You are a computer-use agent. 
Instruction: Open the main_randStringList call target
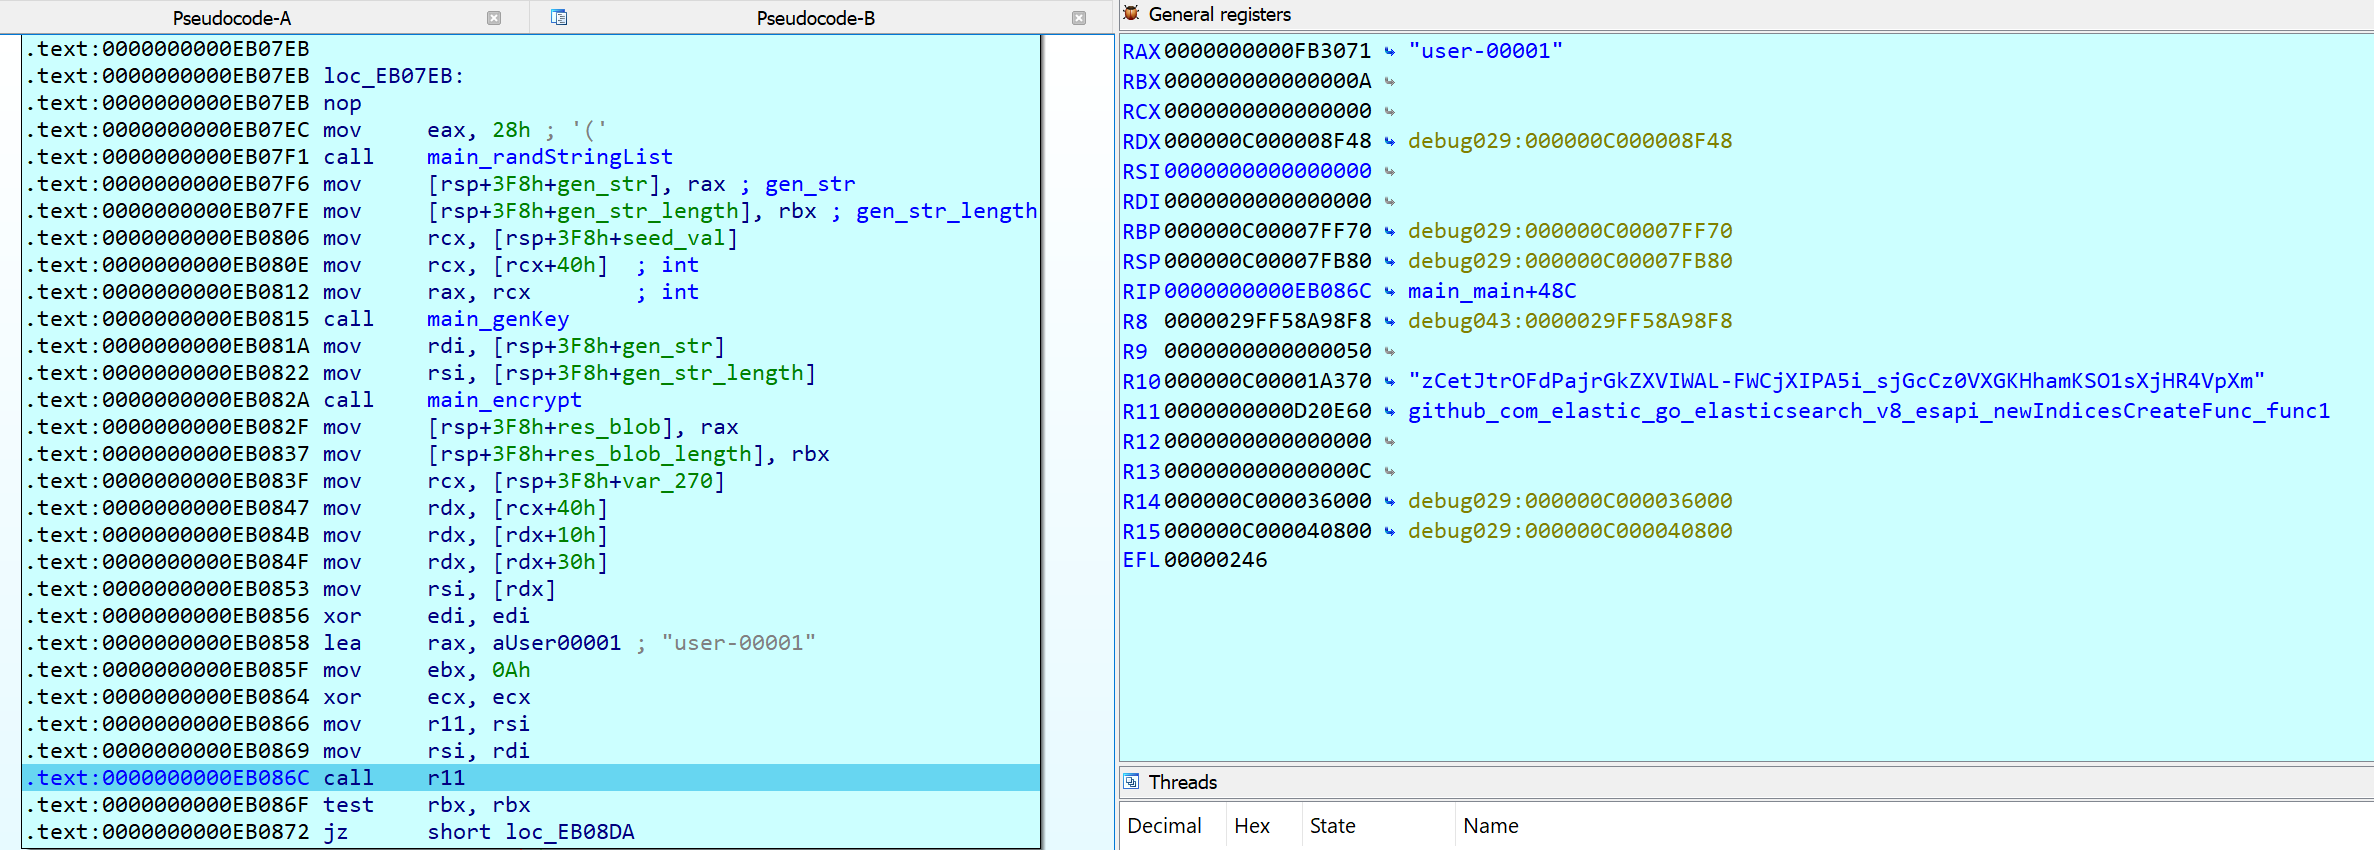(550, 157)
